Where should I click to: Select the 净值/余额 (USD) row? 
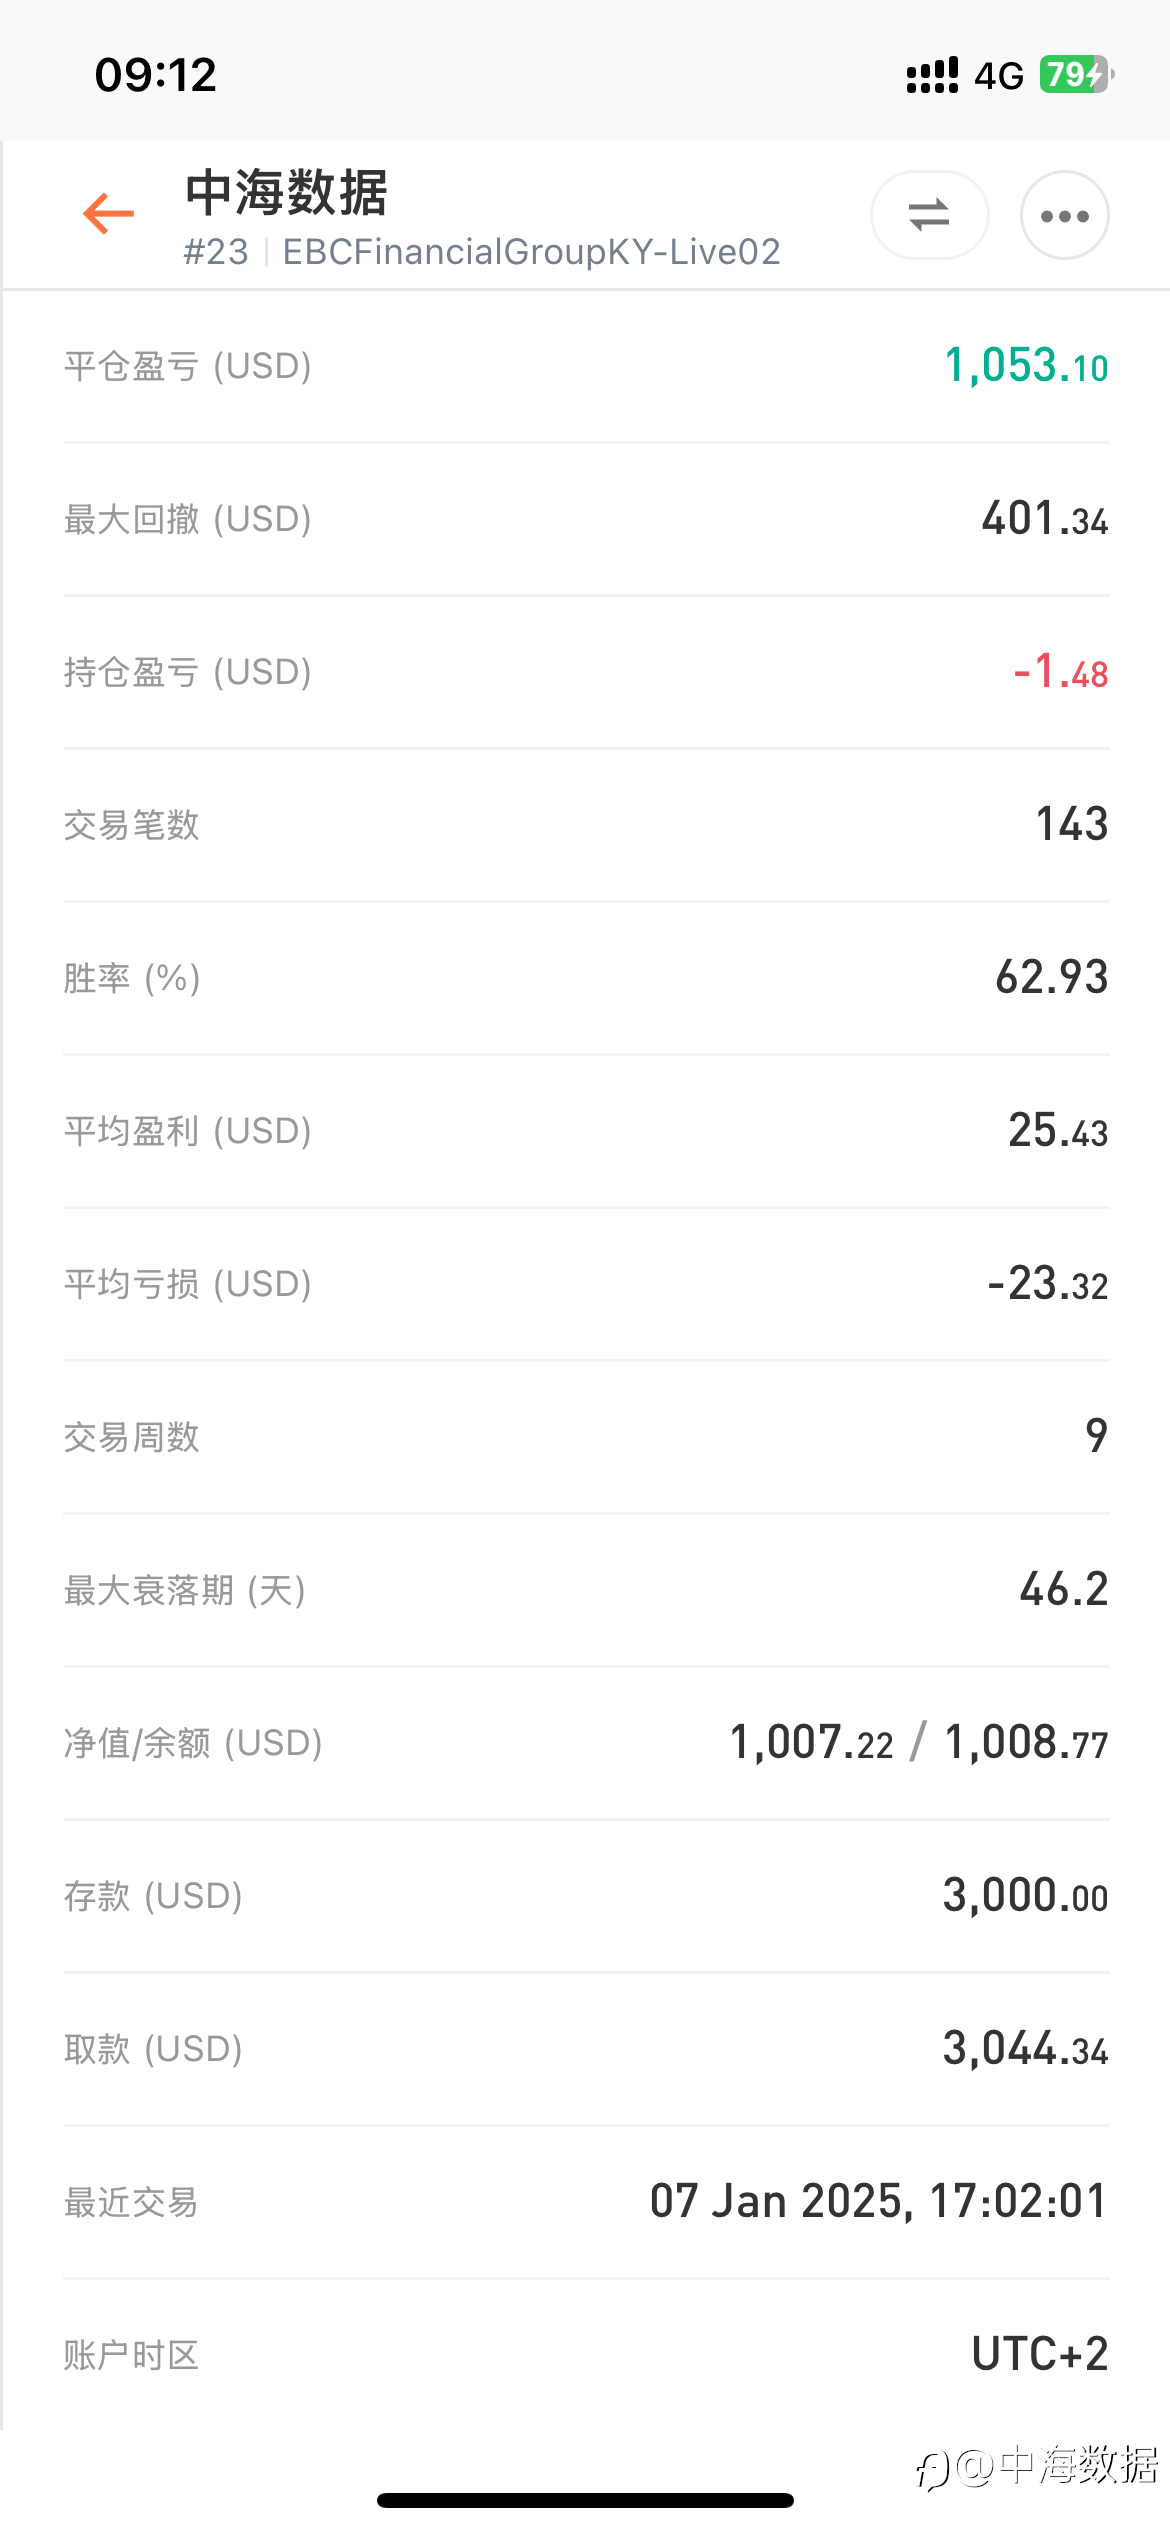point(586,1743)
